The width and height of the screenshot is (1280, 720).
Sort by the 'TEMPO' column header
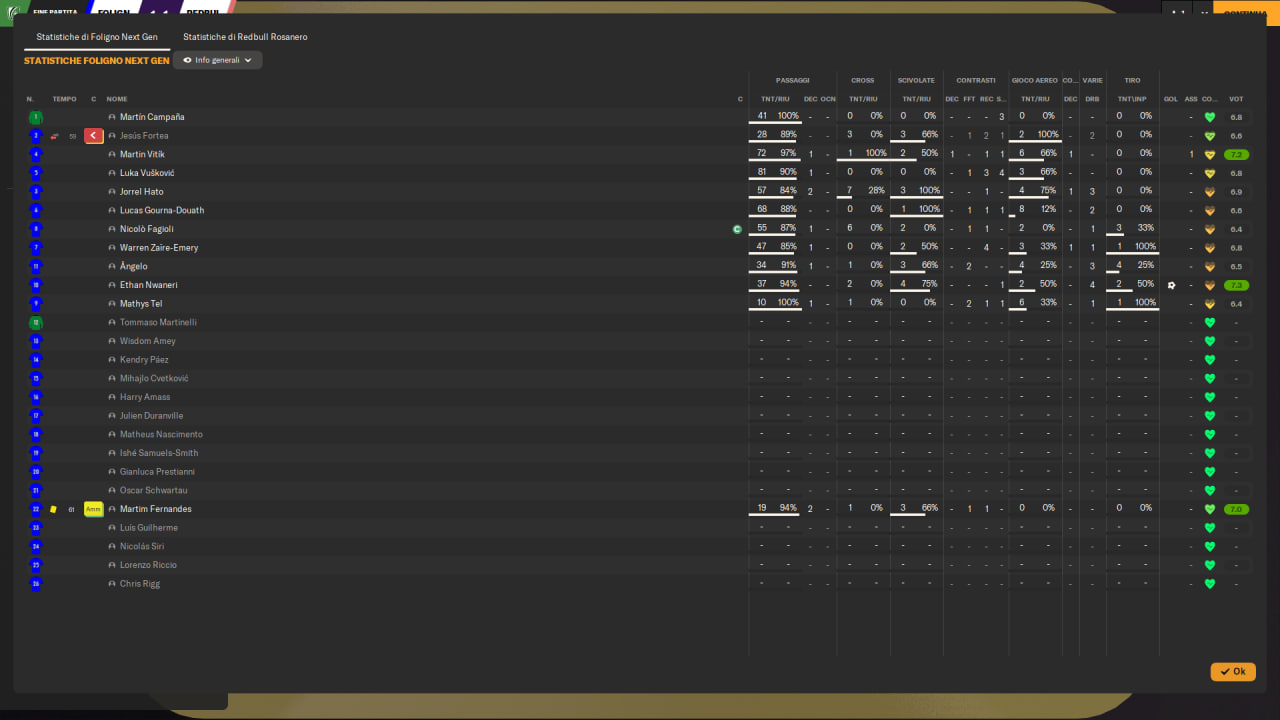click(x=64, y=99)
